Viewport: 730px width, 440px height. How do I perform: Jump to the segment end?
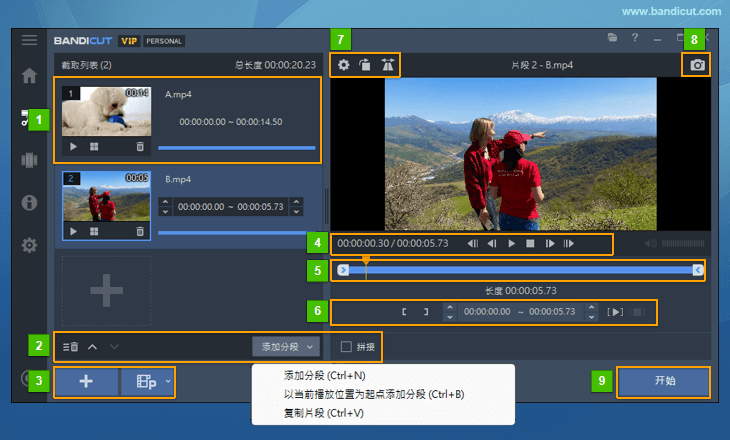tap(568, 244)
